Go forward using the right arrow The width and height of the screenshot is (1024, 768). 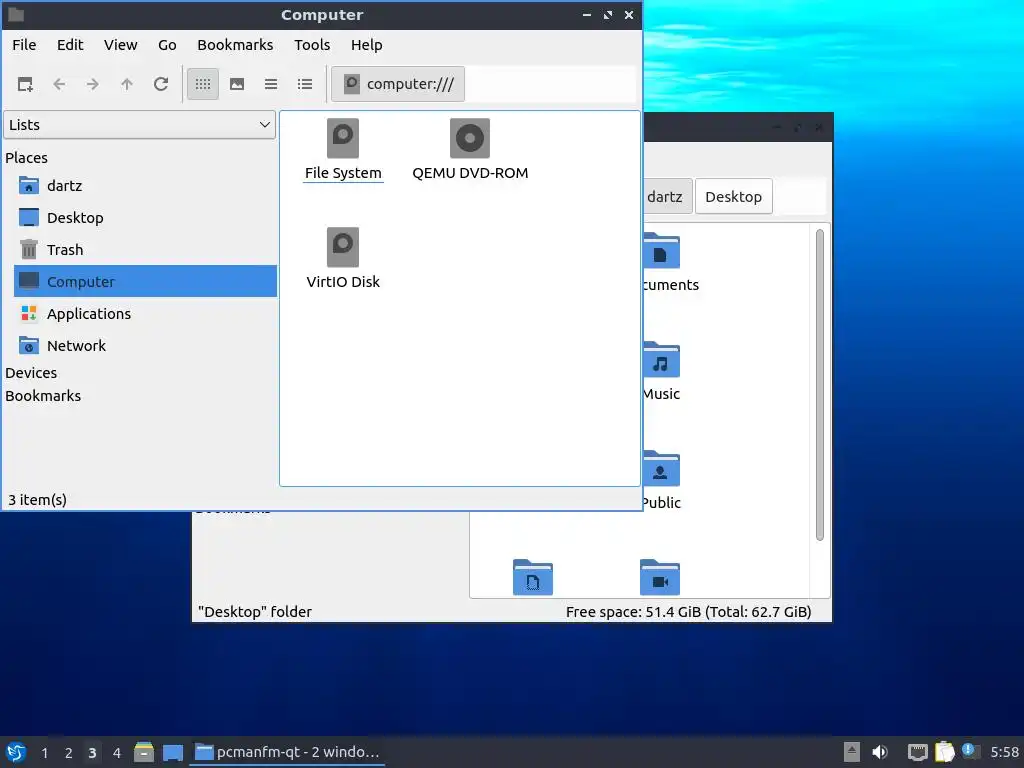(93, 84)
